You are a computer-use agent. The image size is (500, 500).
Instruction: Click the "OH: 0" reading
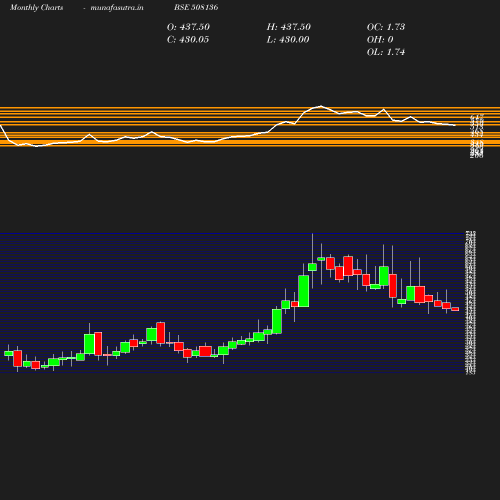[x=380, y=40]
